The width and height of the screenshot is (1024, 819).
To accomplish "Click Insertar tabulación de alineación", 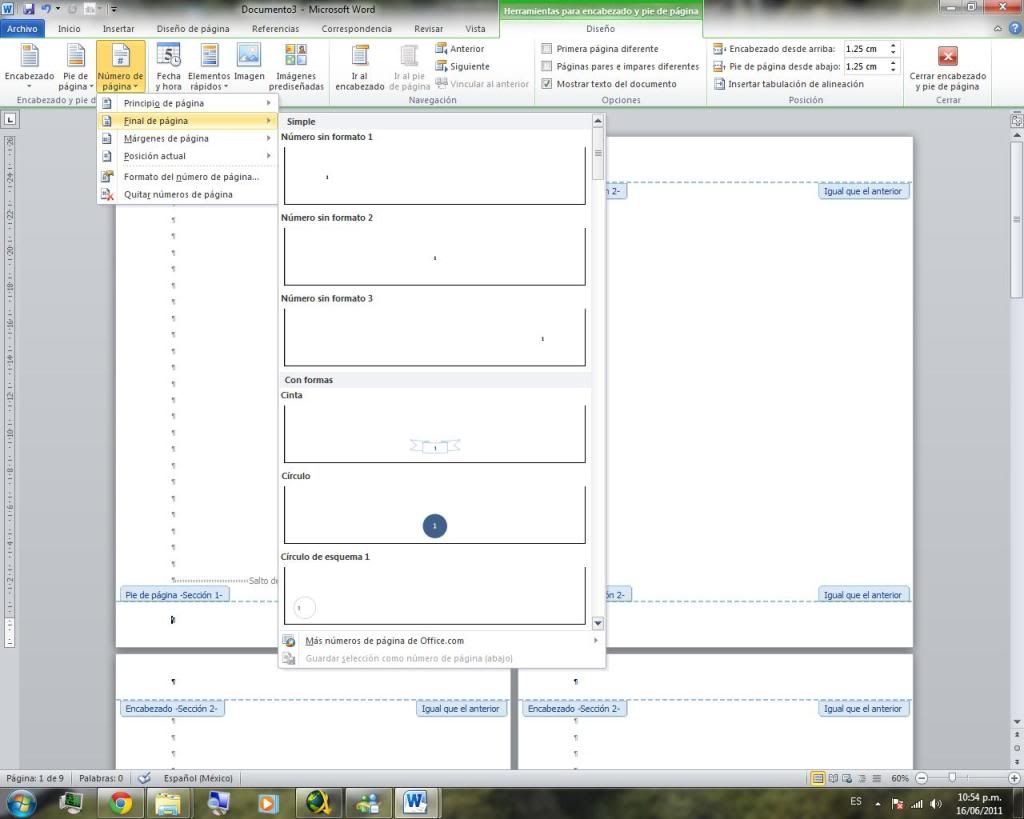I will pyautogui.click(x=789, y=84).
